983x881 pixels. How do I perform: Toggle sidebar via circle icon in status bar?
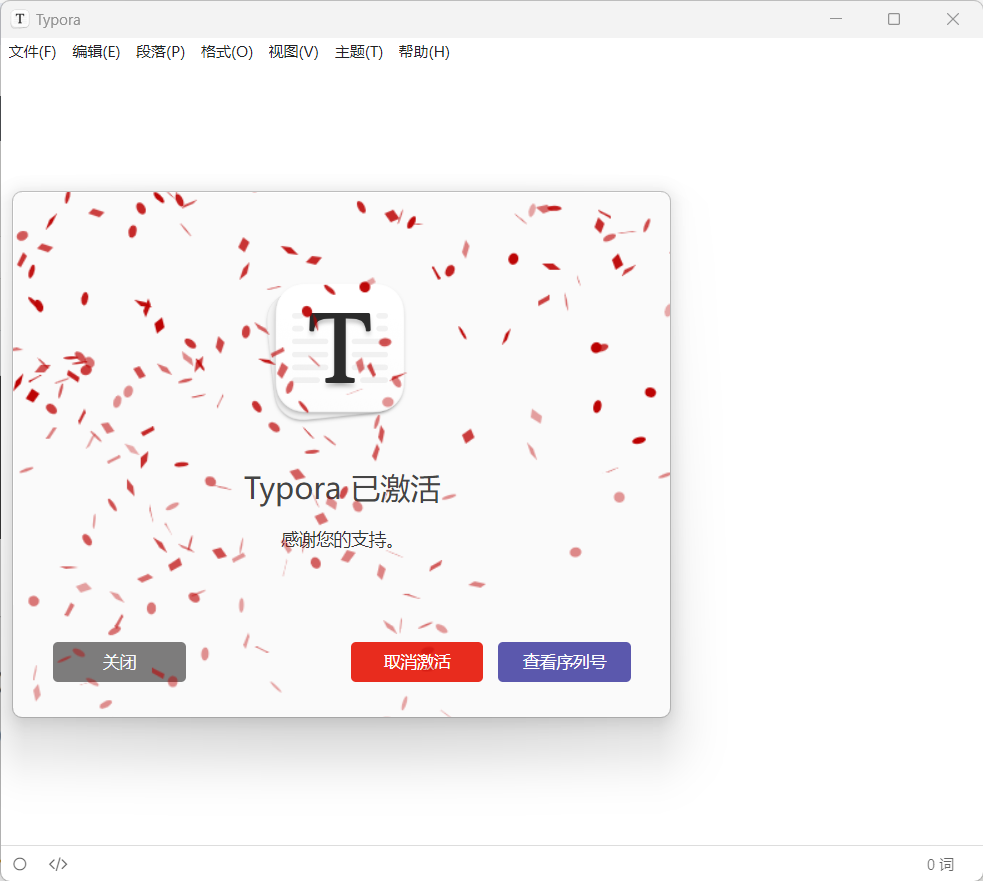(20, 864)
